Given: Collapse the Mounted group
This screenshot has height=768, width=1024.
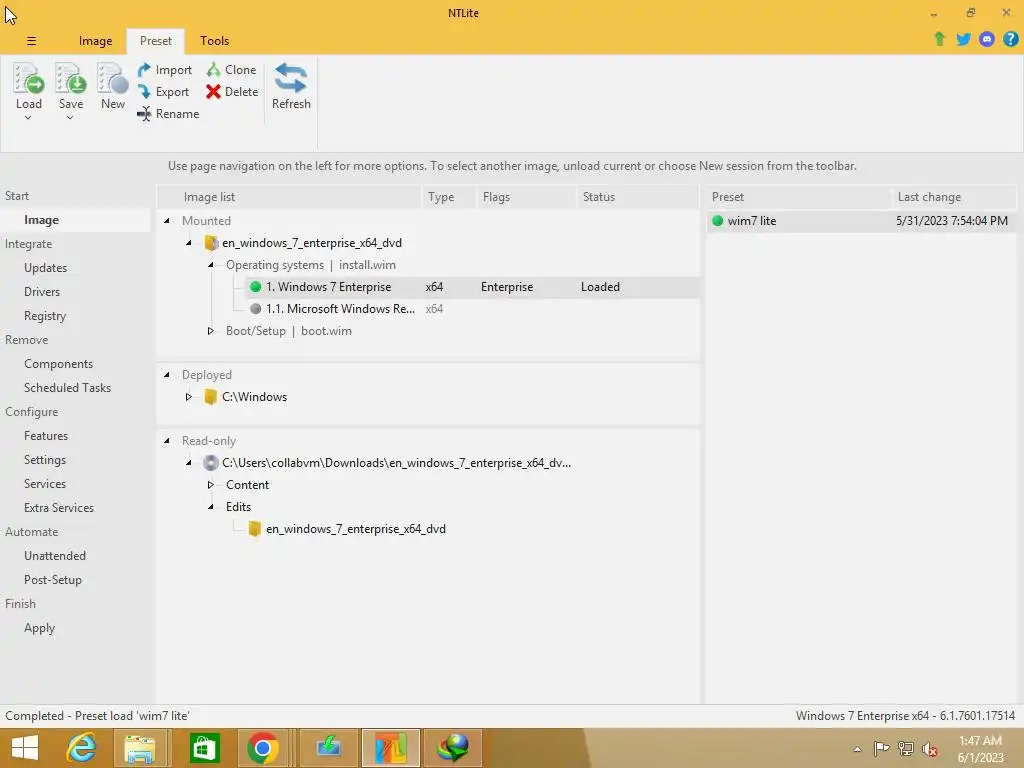Looking at the screenshot, I should coord(167,221).
